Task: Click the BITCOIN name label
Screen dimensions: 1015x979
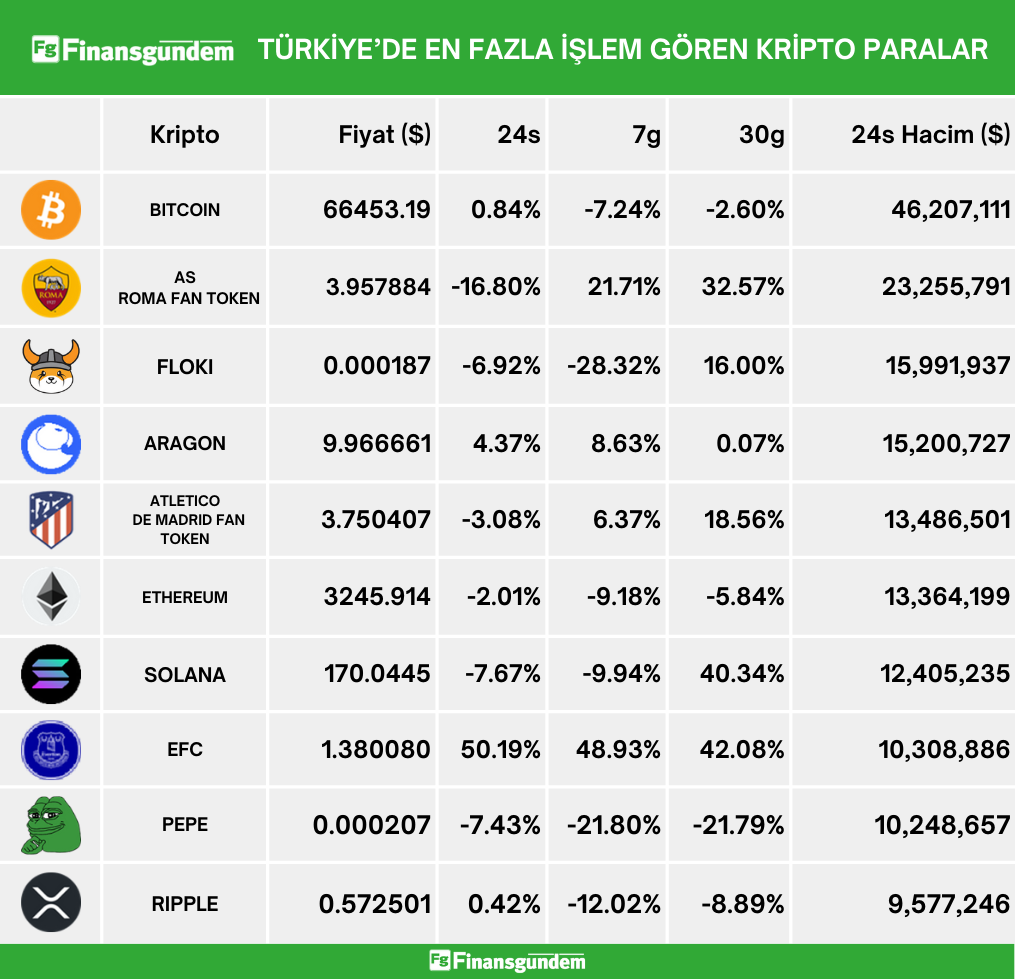Action: coord(185,210)
